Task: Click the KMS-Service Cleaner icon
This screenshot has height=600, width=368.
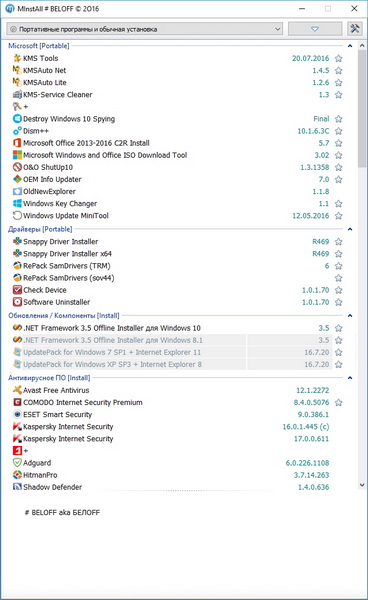Action: coord(17,95)
